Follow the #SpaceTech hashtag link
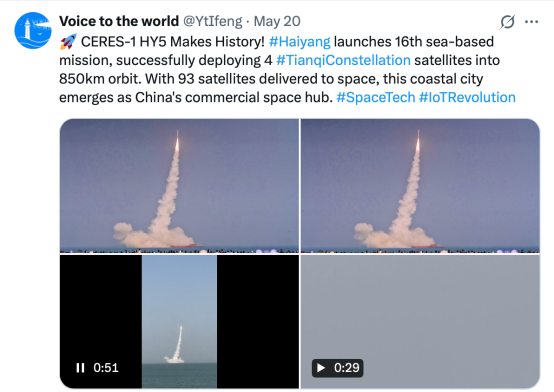The image size is (554, 392). pos(376,97)
